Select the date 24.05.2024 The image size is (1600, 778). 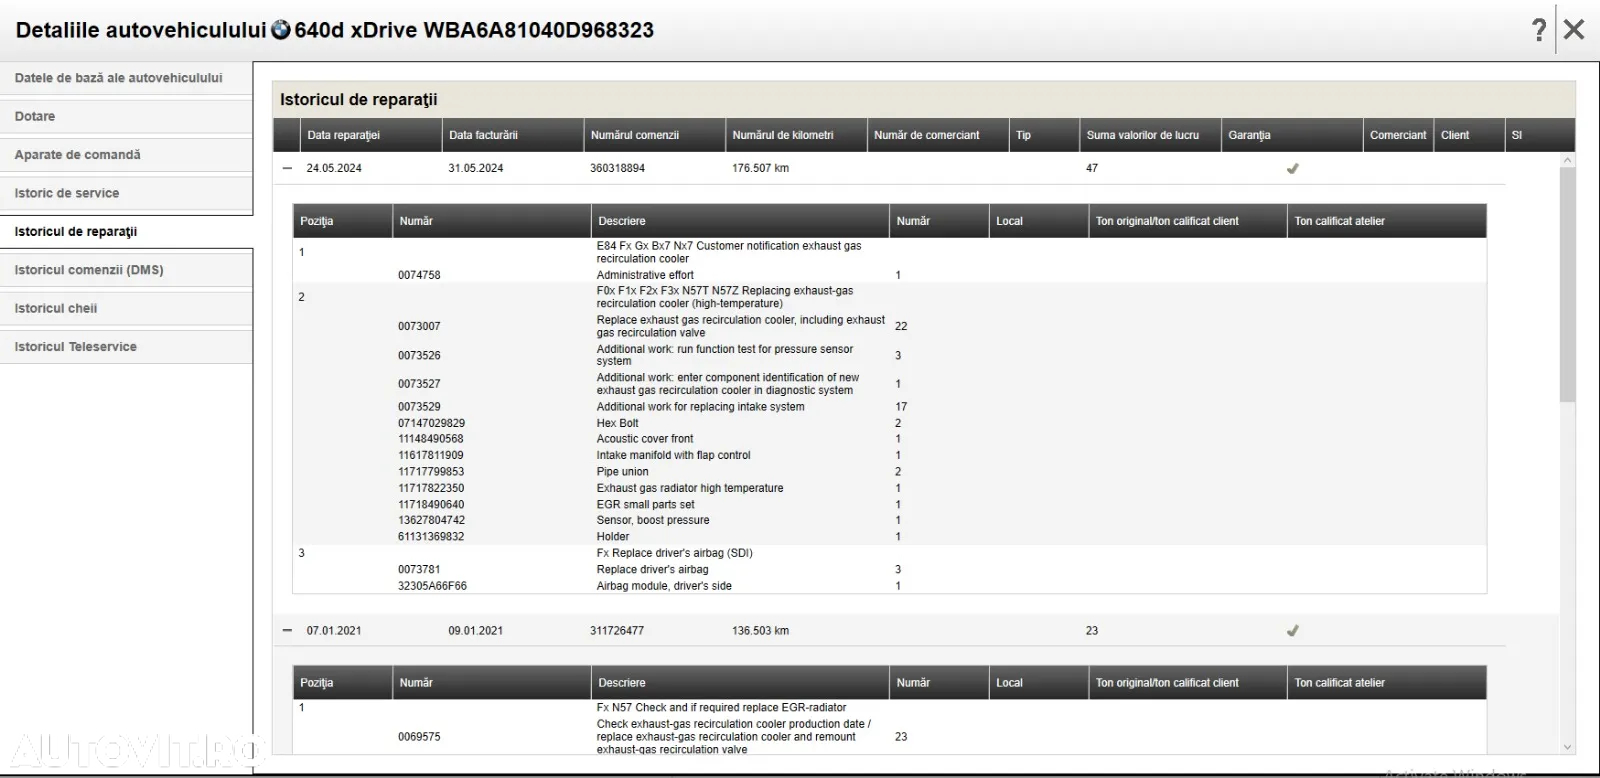tap(334, 168)
